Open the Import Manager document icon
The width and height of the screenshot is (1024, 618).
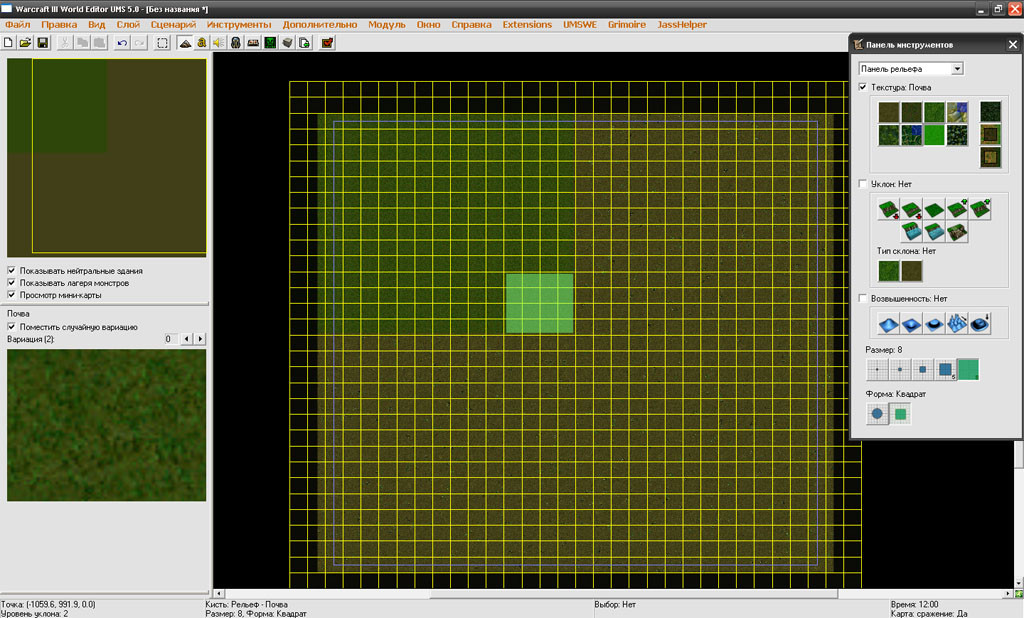tap(304, 42)
